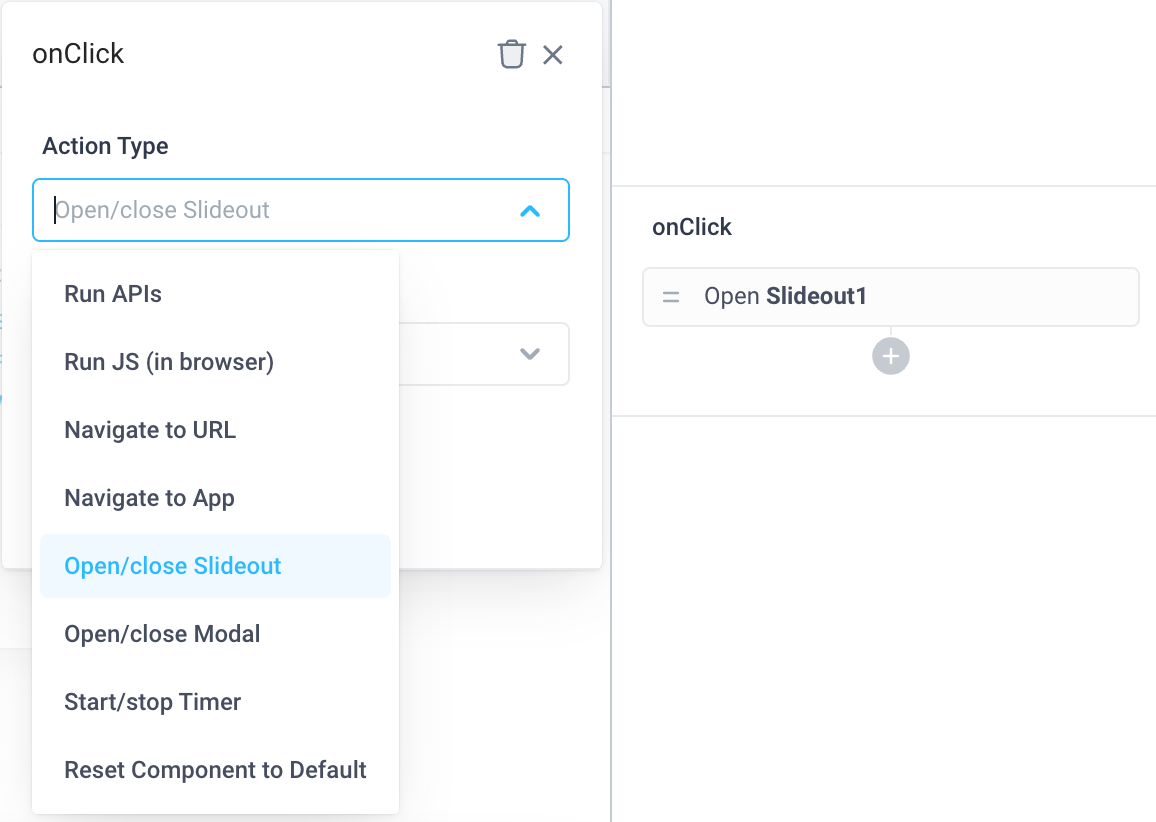Add a new action with plus button
The image size is (1156, 822).
point(890,356)
